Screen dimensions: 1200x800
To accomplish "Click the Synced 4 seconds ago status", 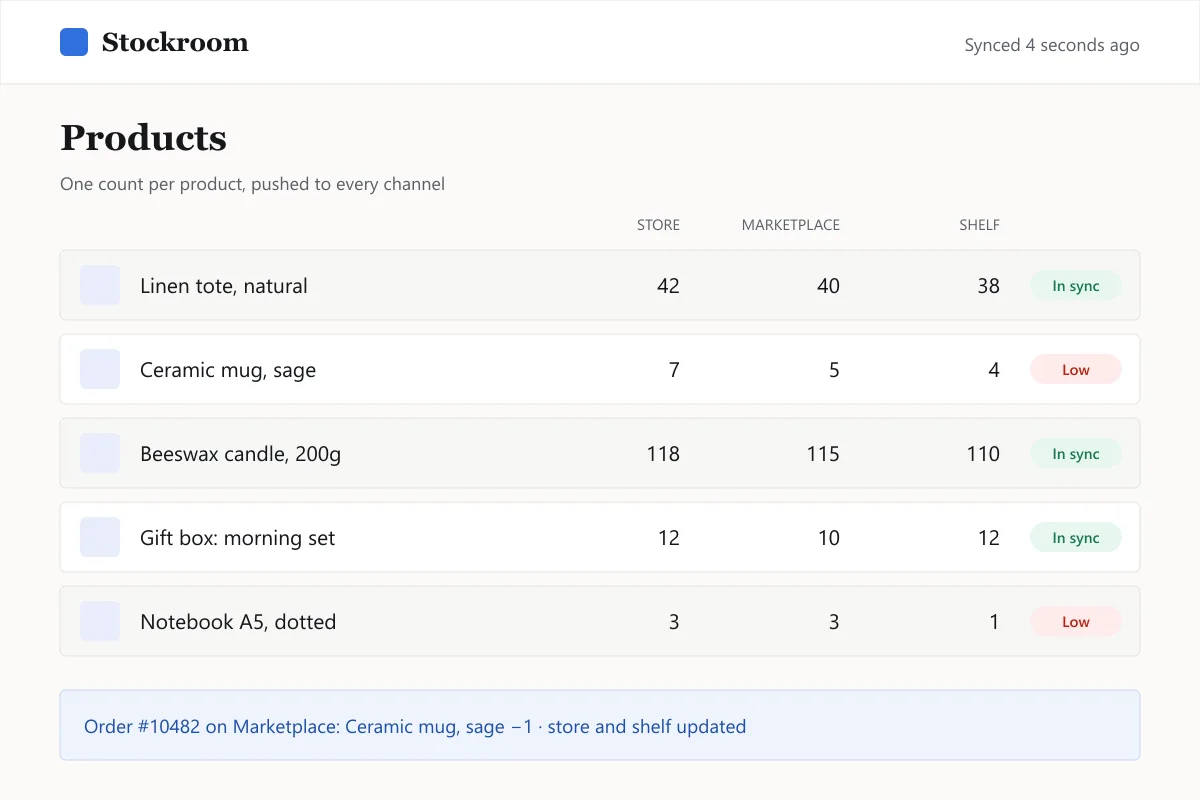I will pyautogui.click(x=1052, y=45).
